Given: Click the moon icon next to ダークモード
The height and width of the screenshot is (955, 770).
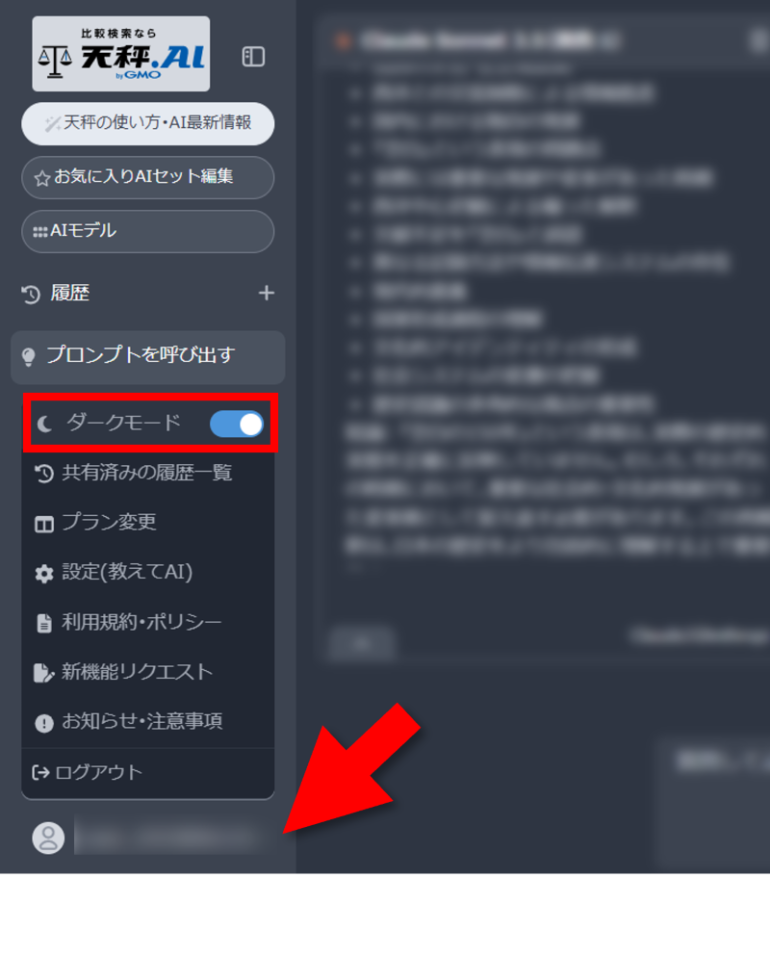Looking at the screenshot, I should [44, 424].
